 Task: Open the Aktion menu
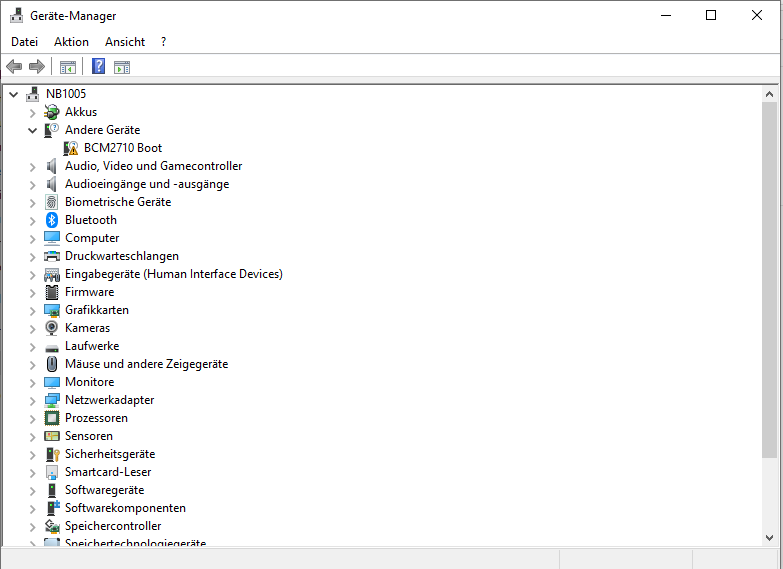click(x=71, y=42)
